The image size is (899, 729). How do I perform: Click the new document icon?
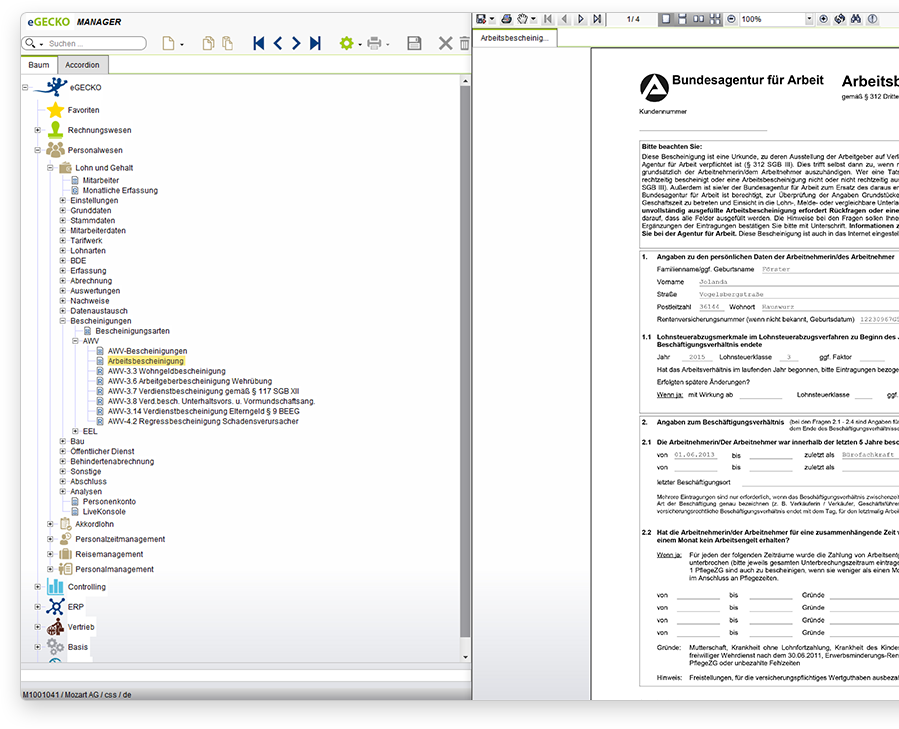point(168,43)
